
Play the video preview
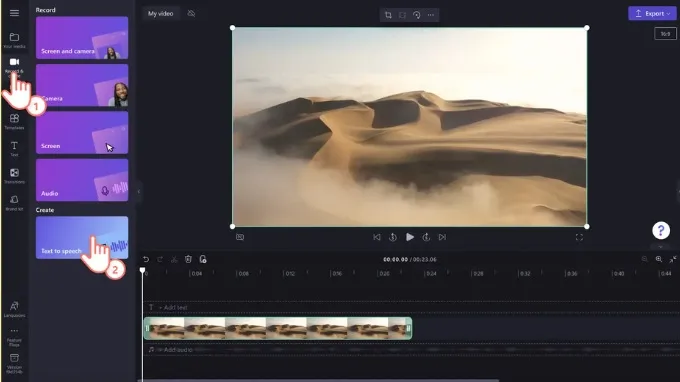(409, 237)
